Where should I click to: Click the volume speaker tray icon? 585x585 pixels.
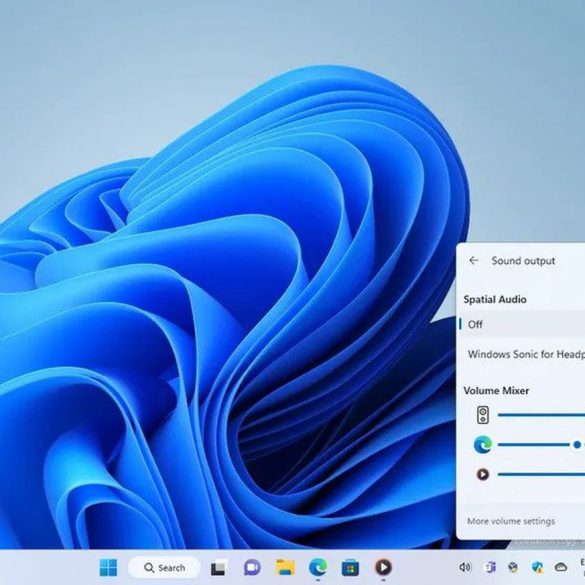pyautogui.click(x=465, y=567)
